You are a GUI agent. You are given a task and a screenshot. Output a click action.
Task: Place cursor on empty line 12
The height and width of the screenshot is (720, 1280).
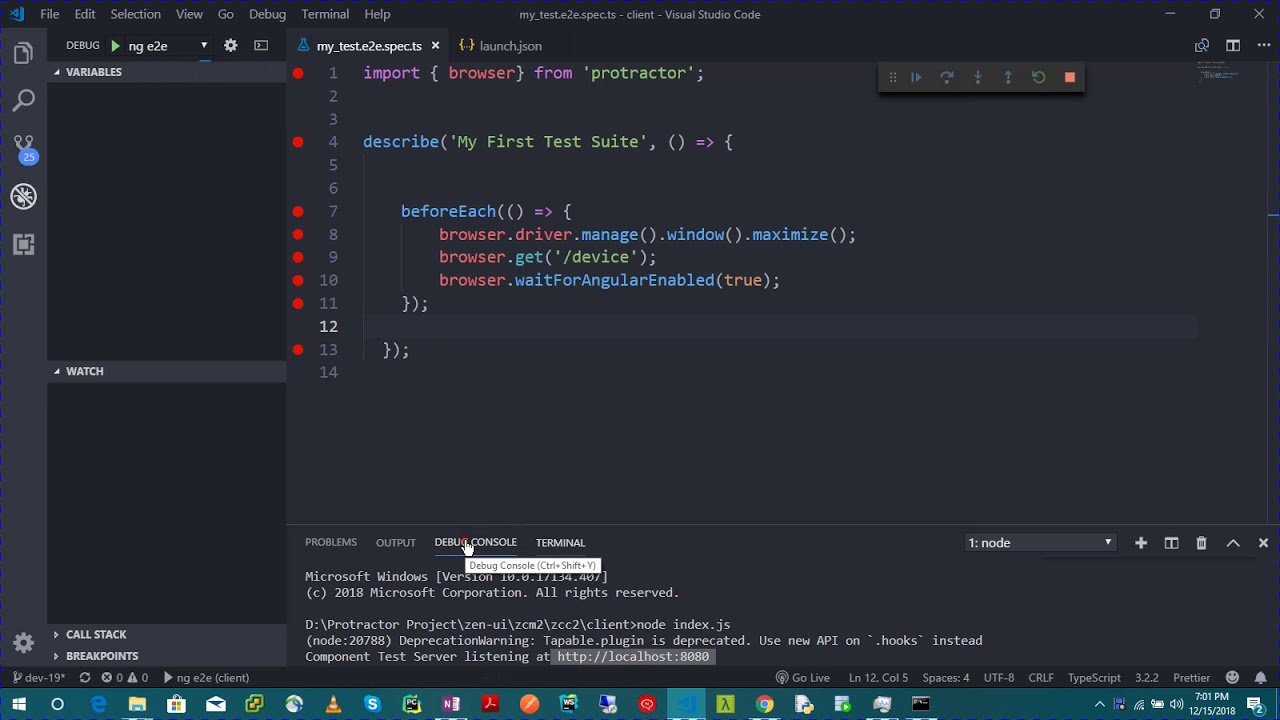pyautogui.click(x=780, y=327)
